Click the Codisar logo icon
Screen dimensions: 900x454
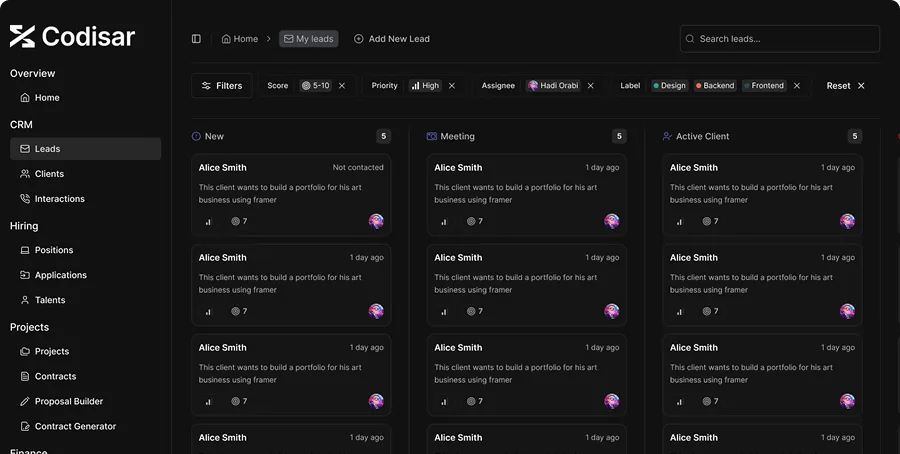(22, 37)
